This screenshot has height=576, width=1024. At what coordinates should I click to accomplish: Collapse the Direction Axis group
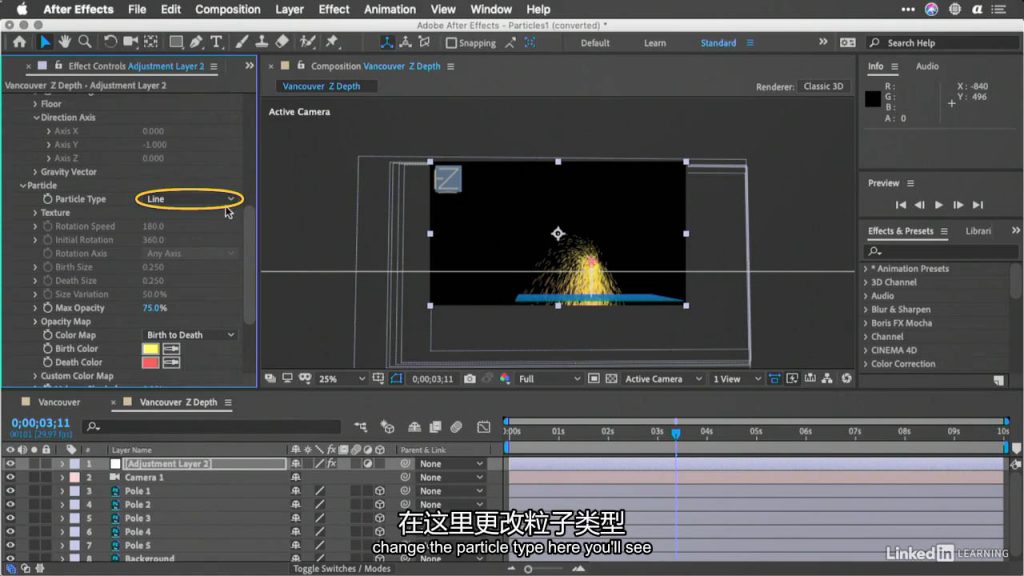click(x=37, y=118)
